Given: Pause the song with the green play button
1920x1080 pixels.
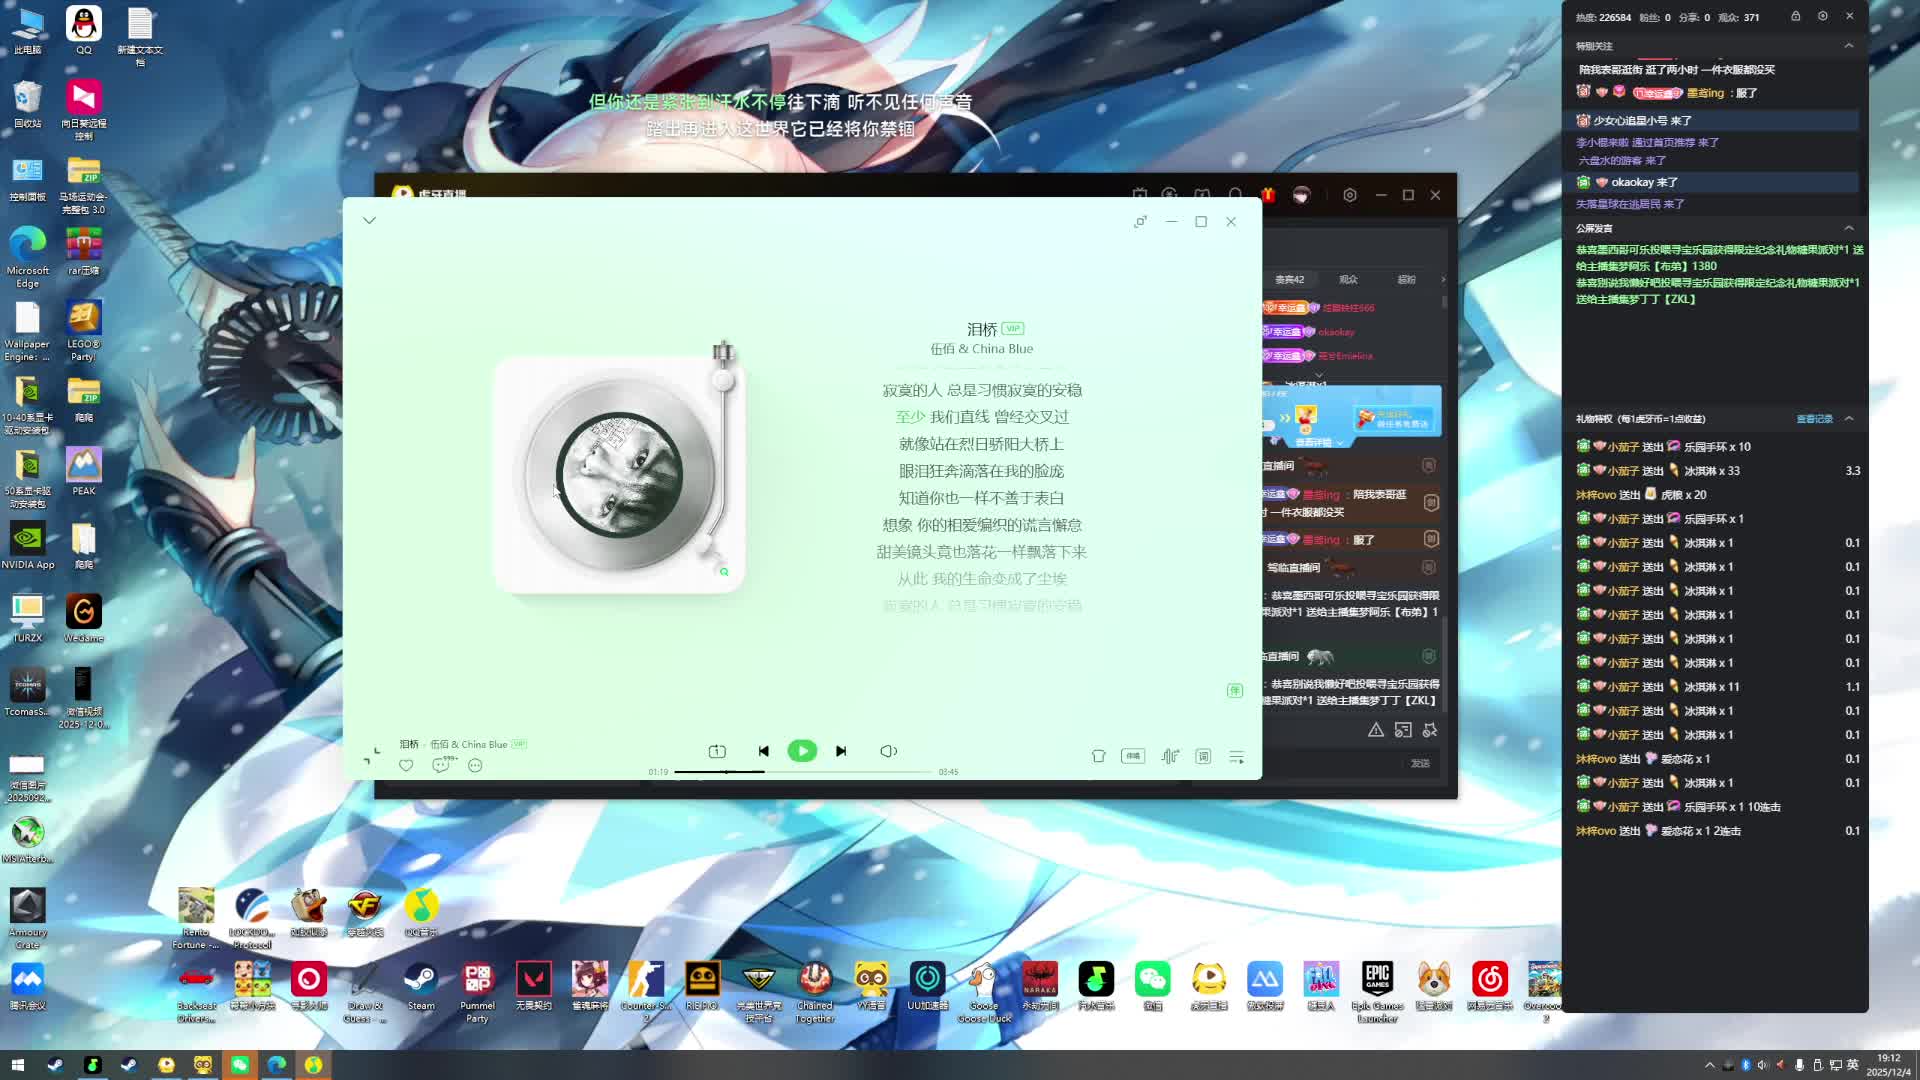Looking at the screenshot, I should tap(803, 751).
